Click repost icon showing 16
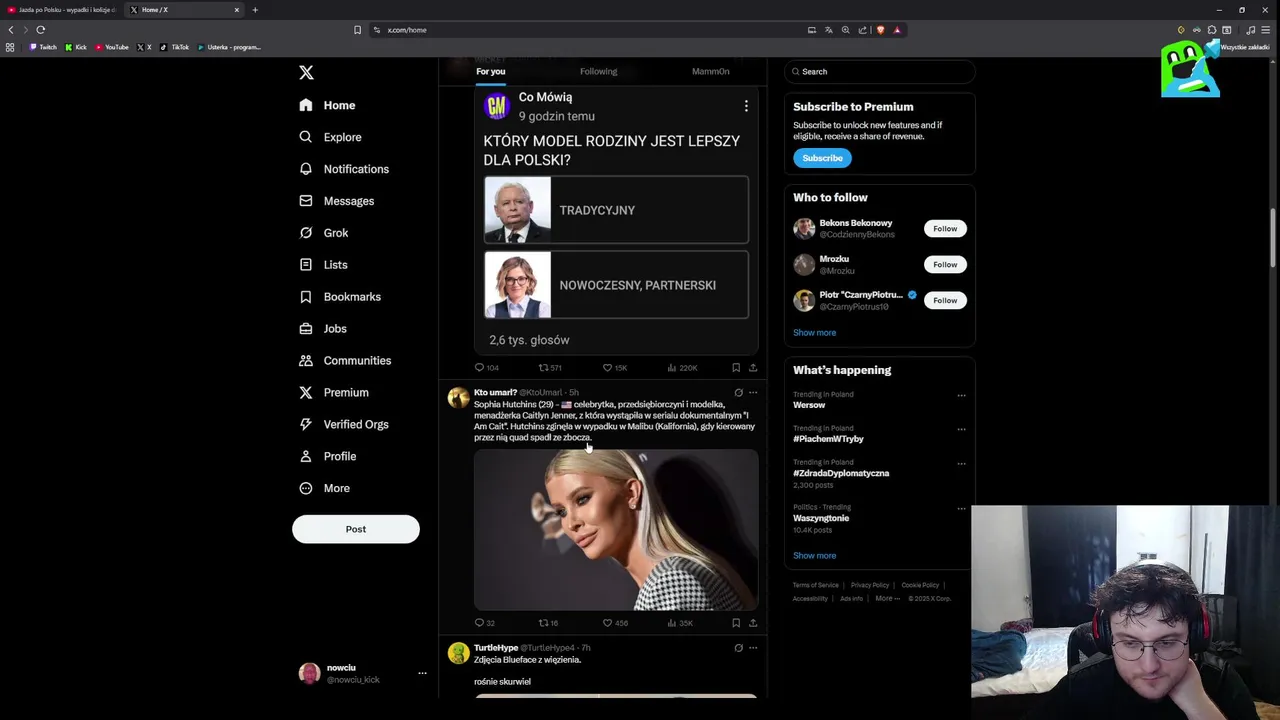This screenshot has height=720, width=1280. pos(543,623)
